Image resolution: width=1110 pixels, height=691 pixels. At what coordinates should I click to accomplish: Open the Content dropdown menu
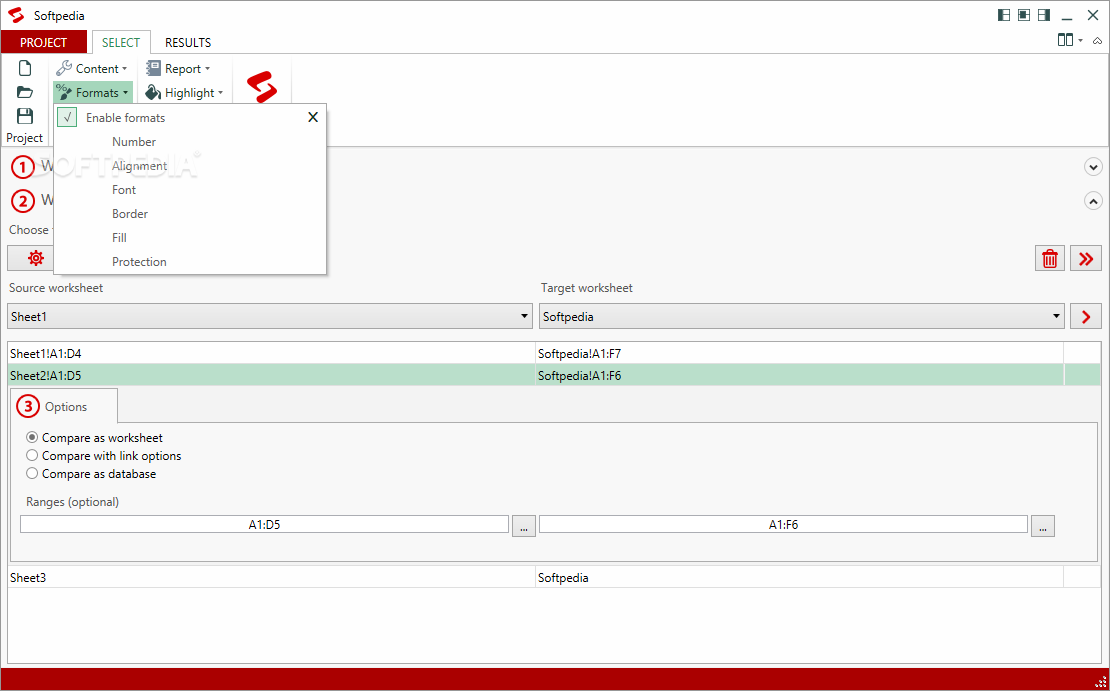pyautogui.click(x=92, y=68)
